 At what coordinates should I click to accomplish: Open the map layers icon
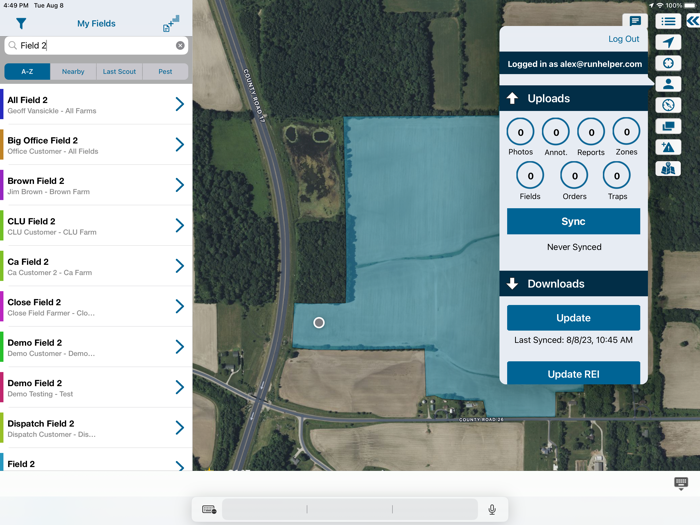click(668, 126)
